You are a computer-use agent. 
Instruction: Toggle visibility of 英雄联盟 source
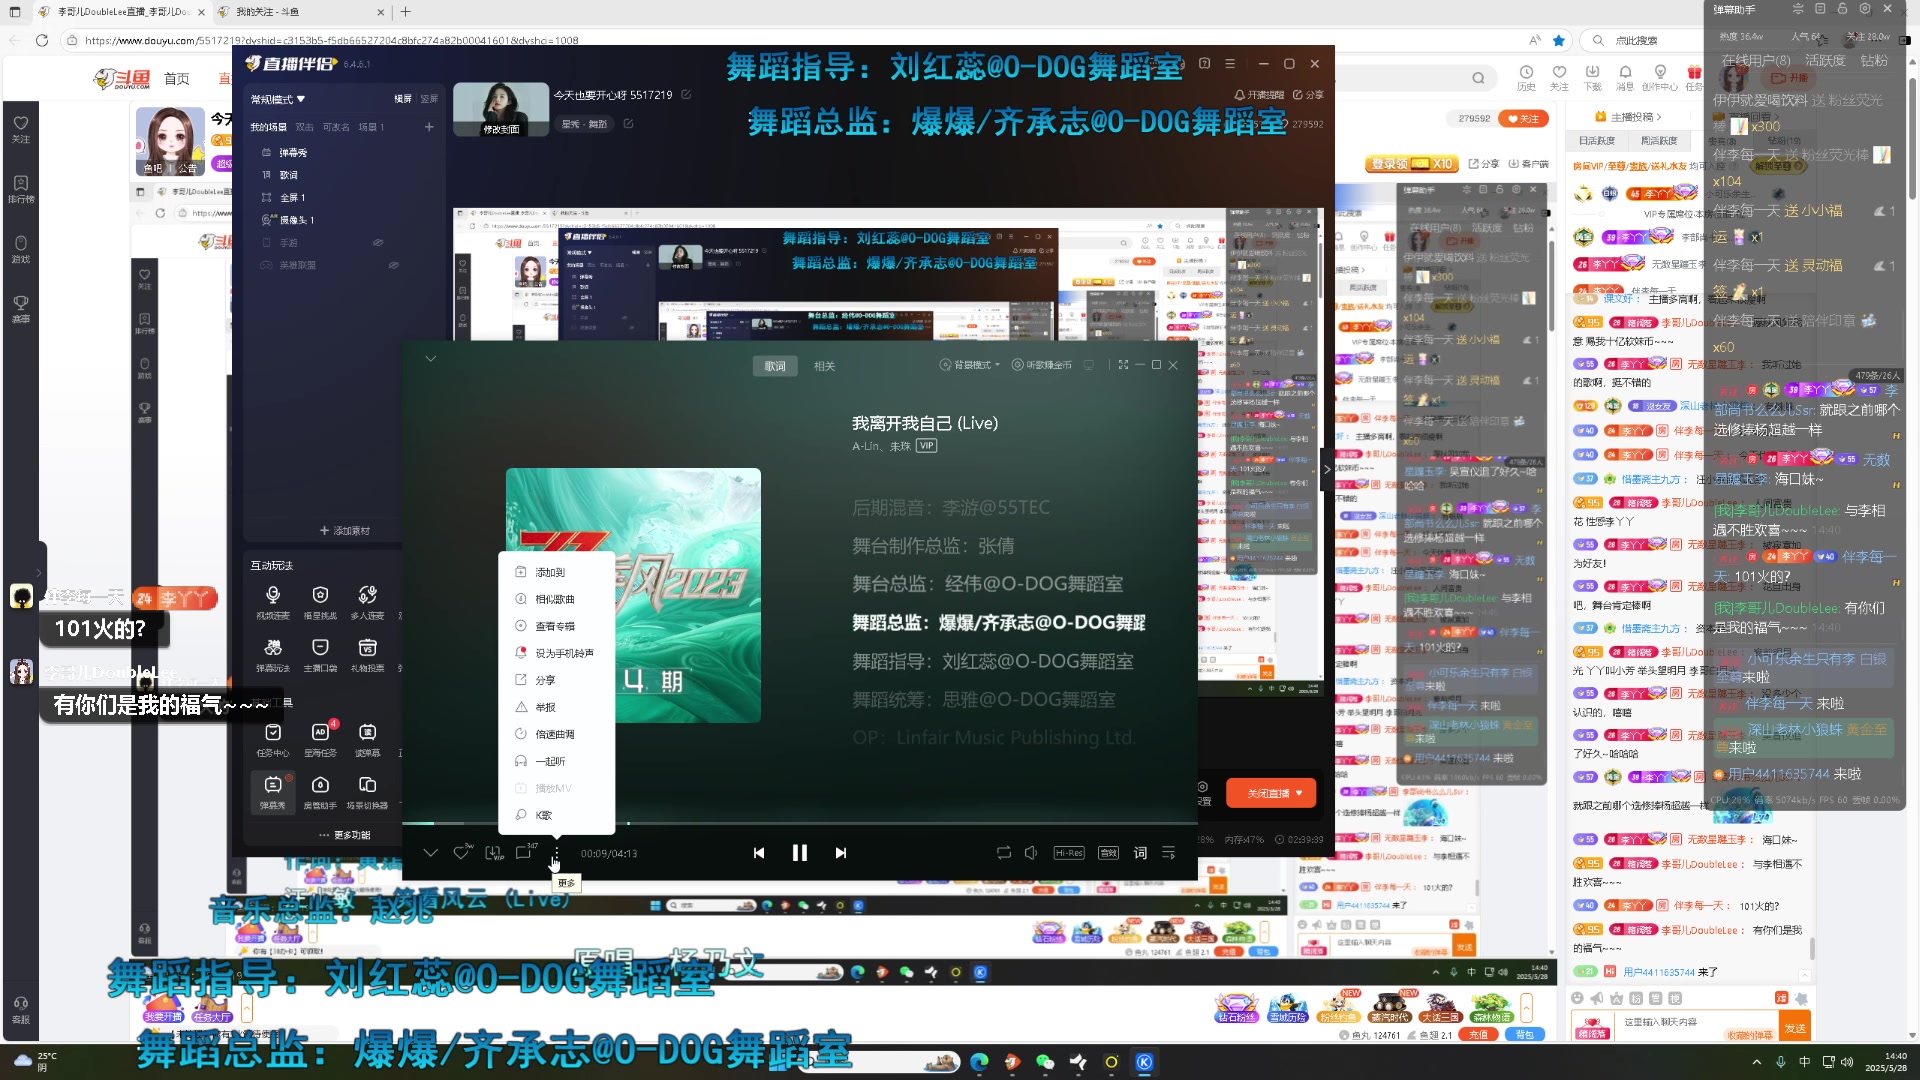point(393,265)
